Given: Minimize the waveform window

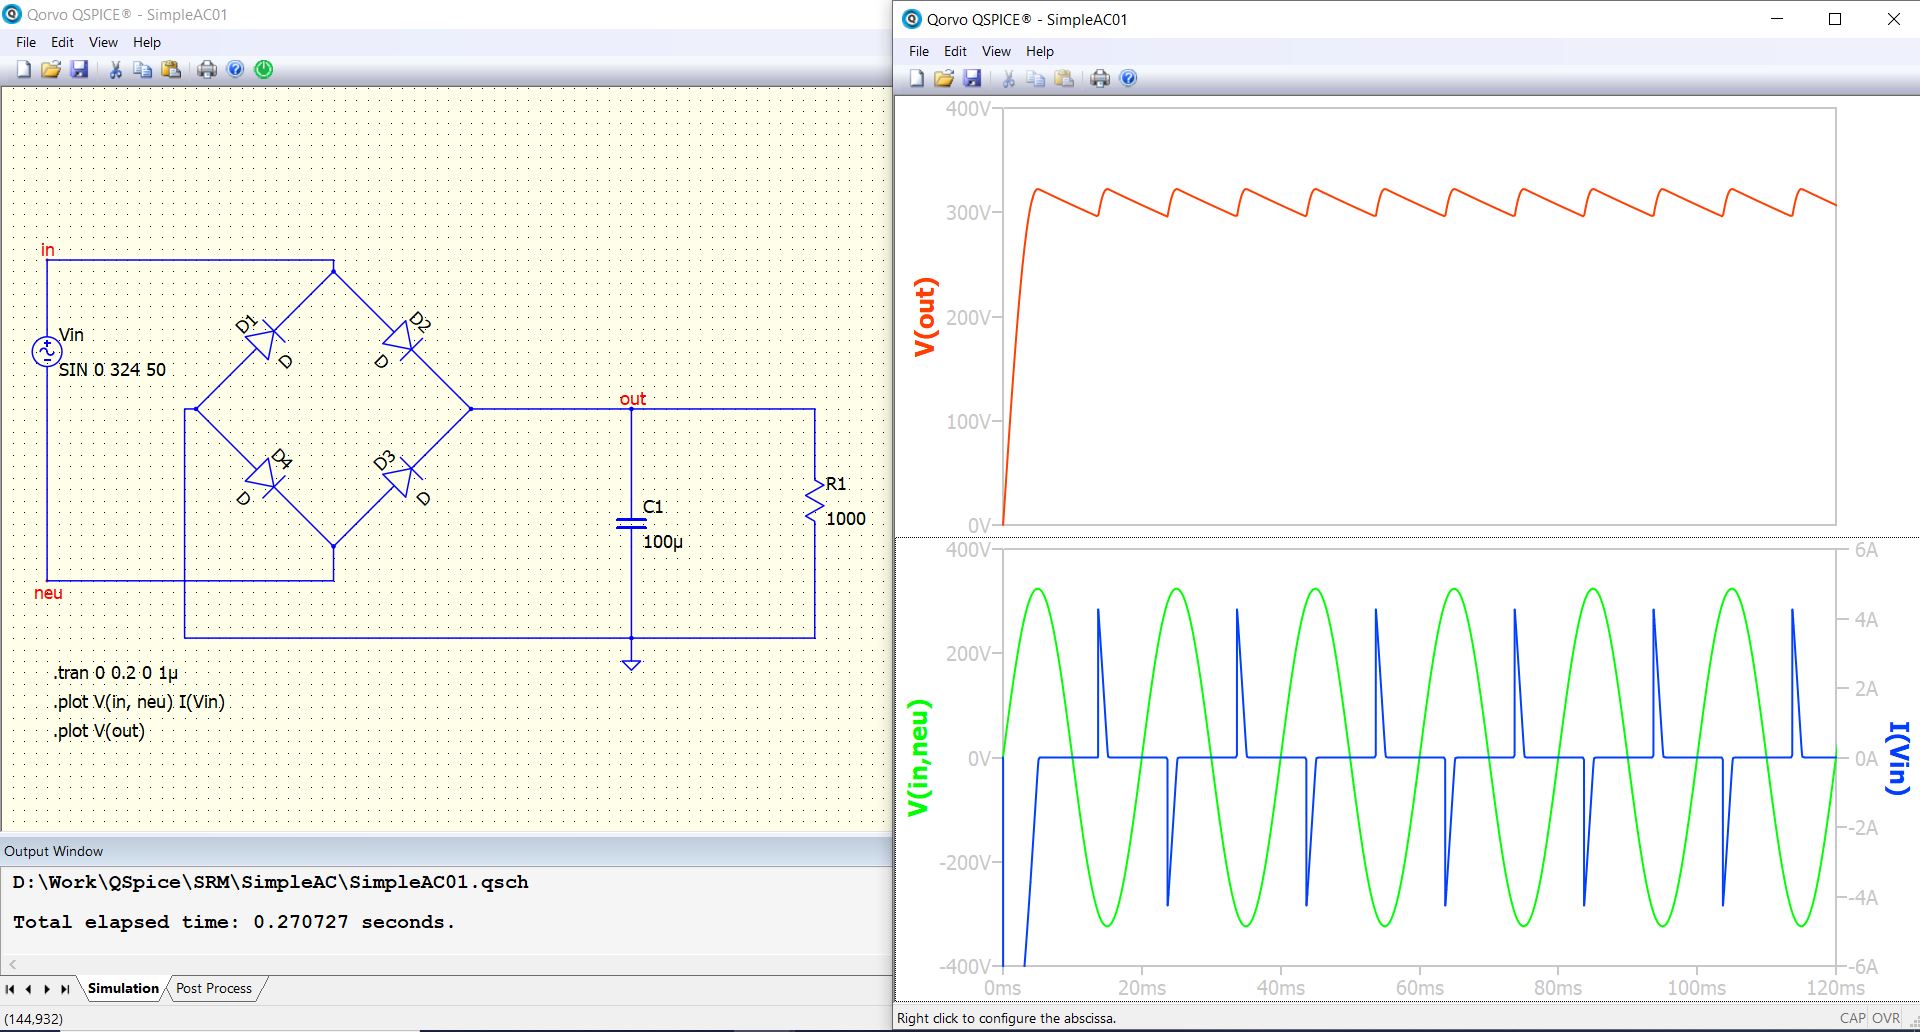Looking at the screenshot, I should [1777, 19].
